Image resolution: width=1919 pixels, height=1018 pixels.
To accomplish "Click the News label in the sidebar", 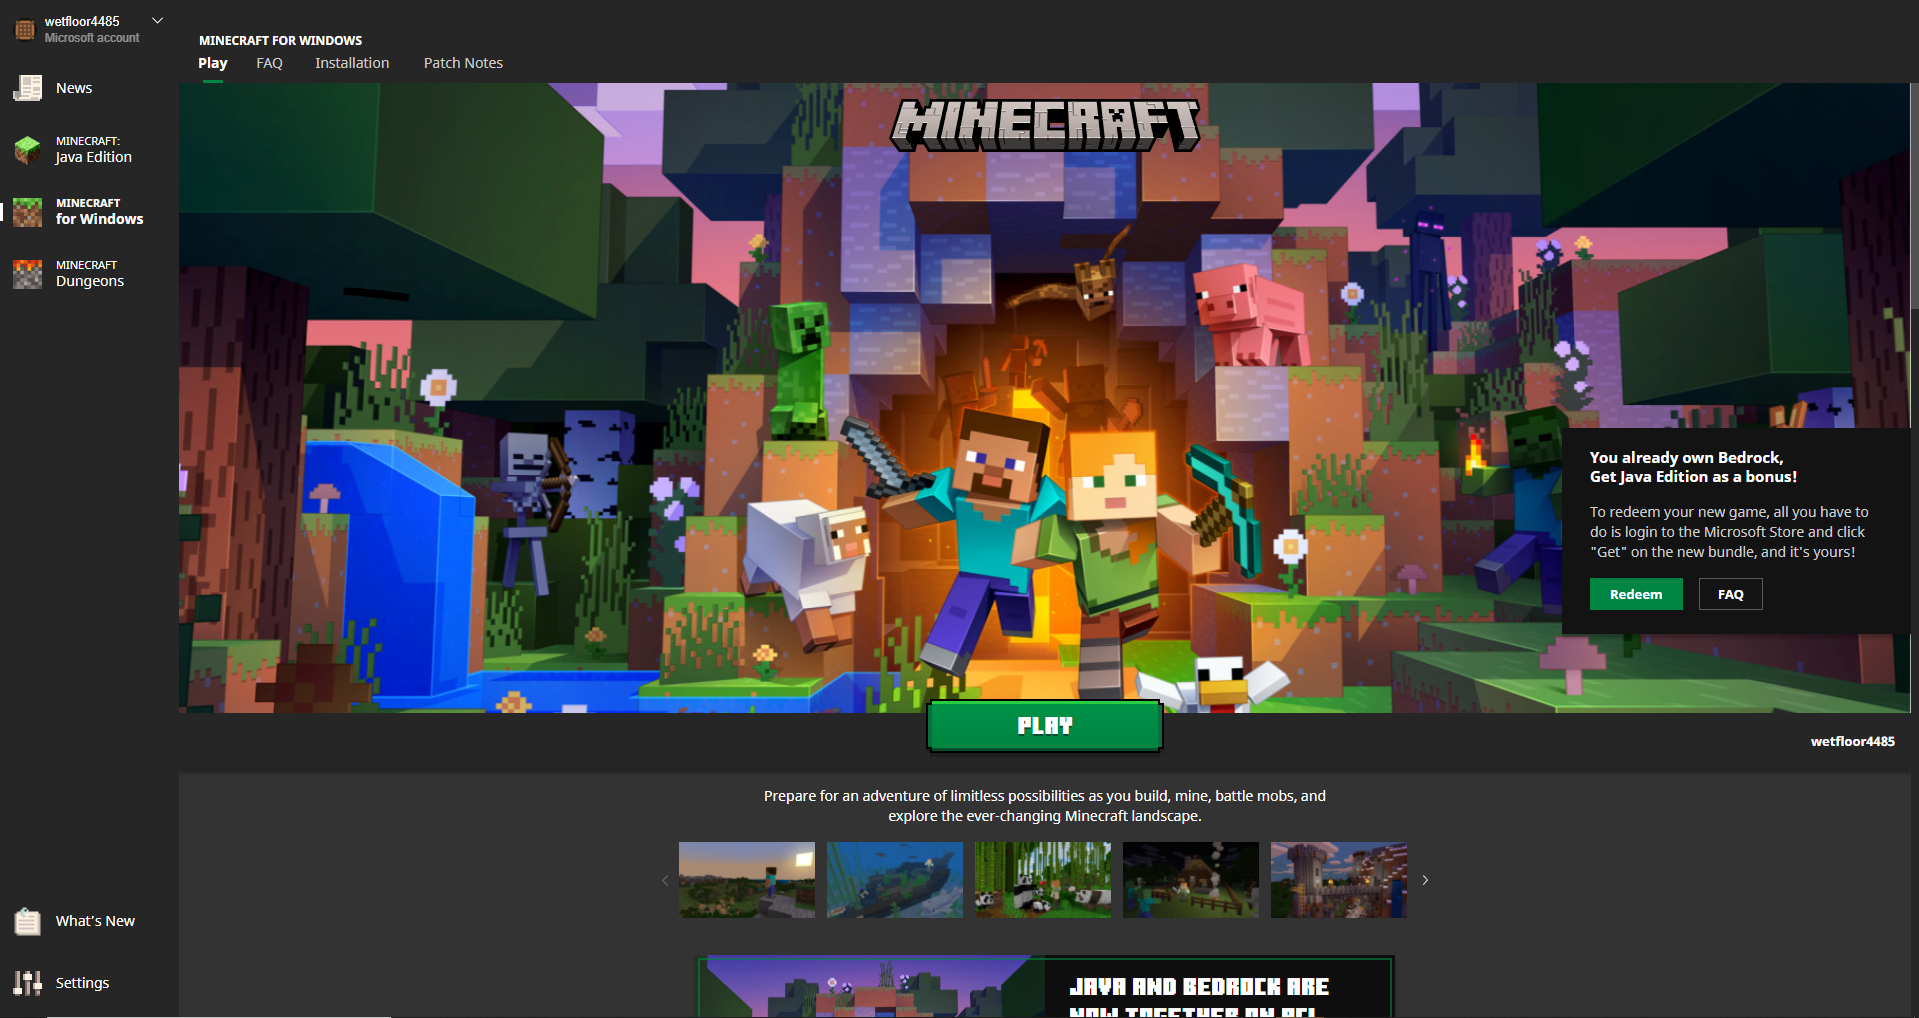I will coord(74,88).
